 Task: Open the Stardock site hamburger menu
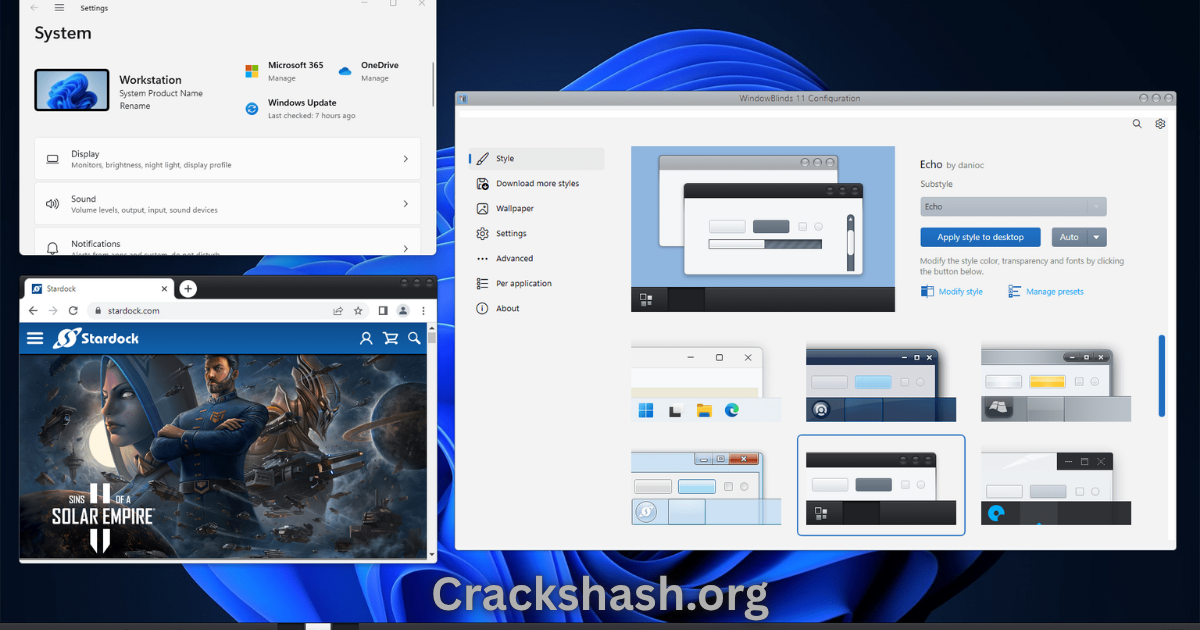pyautogui.click(x=35, y=339)
